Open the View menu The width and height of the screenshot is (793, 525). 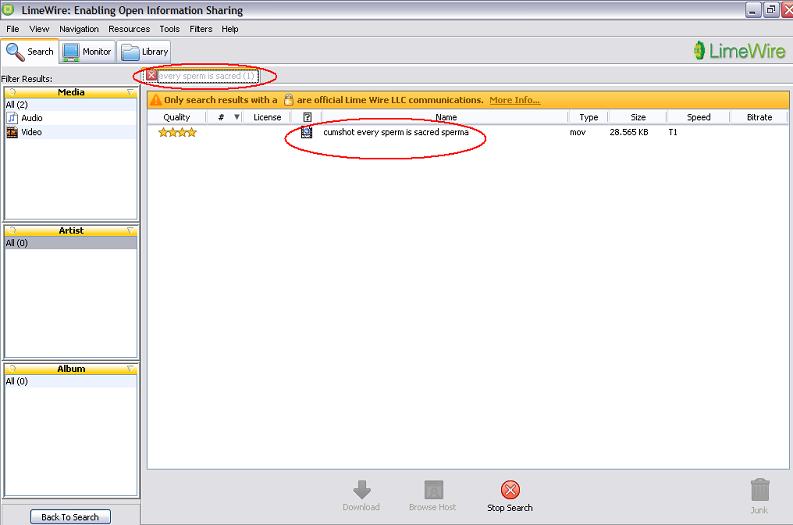pos(39,29)
